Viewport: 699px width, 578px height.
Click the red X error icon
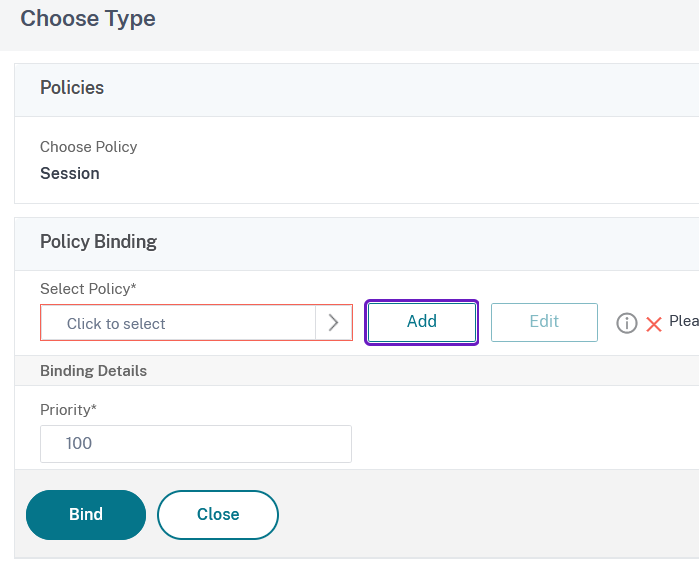654,323
